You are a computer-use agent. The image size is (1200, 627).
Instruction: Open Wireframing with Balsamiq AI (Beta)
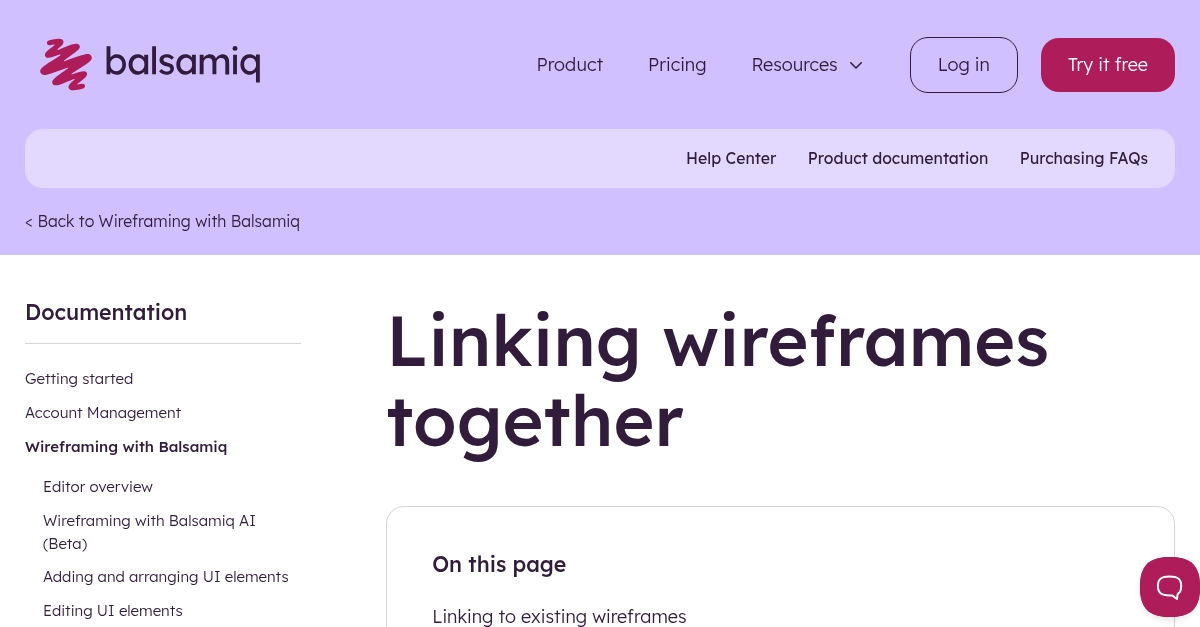[x=149, y=531]
